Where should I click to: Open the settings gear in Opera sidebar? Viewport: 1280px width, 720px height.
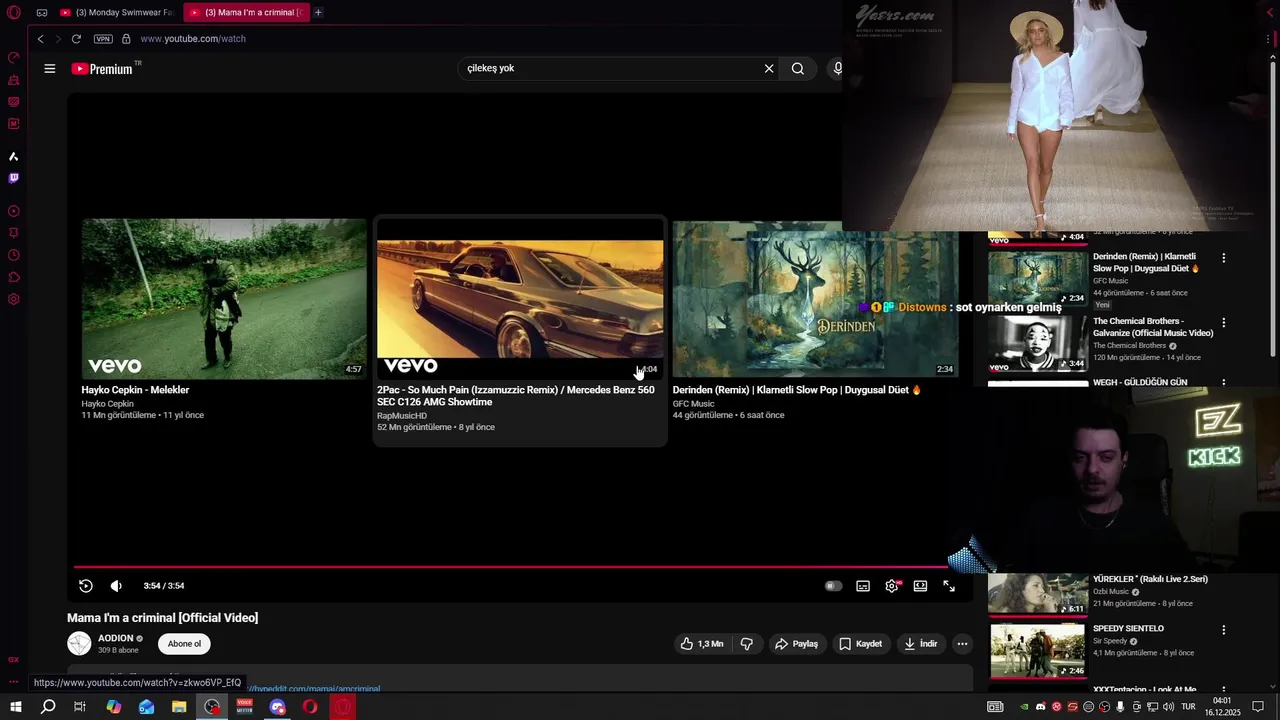pos(14,299)
